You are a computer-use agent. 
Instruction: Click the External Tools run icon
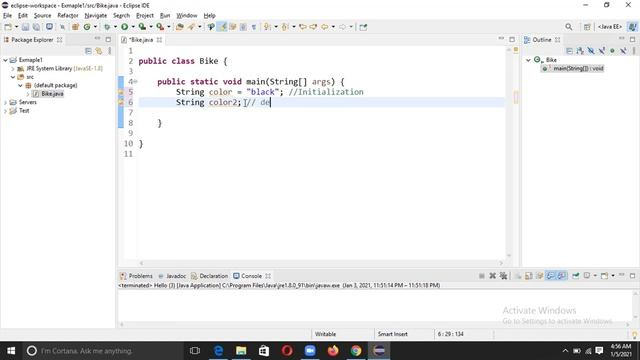click(160, 27)
